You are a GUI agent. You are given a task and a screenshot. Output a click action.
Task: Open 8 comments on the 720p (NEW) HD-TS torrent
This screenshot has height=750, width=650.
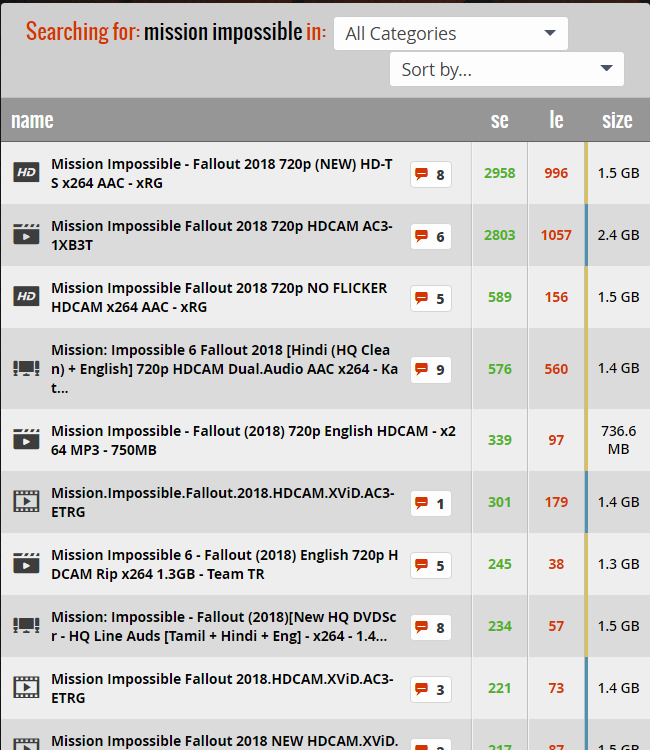coord(430,175)
